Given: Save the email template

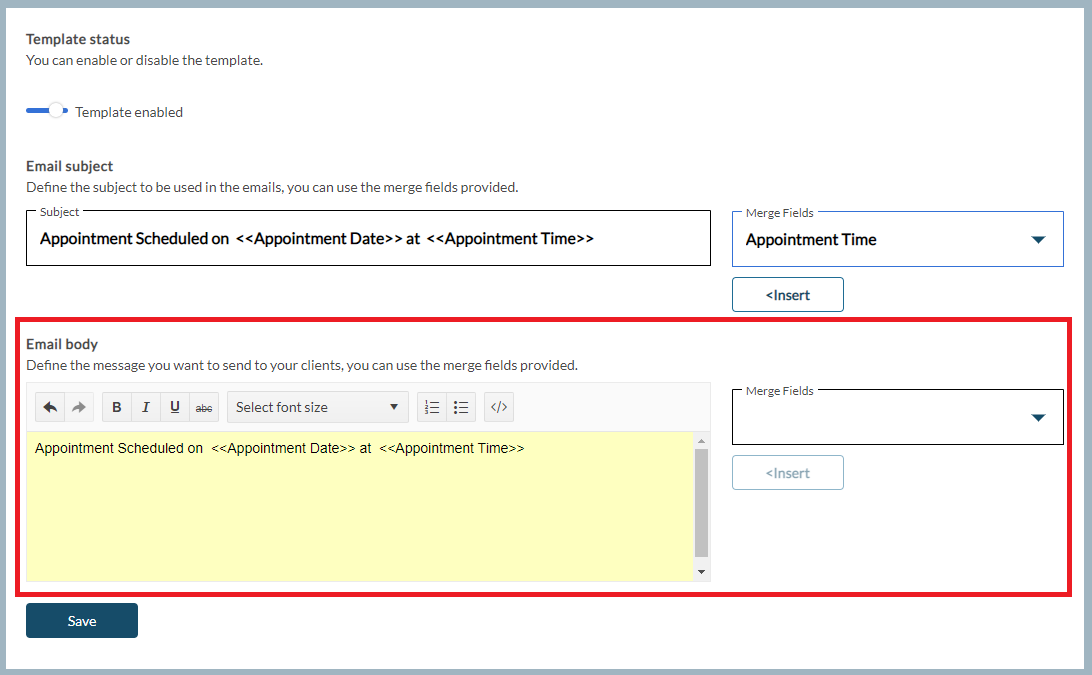Looking at the screenshot, I should pos(82,621).
